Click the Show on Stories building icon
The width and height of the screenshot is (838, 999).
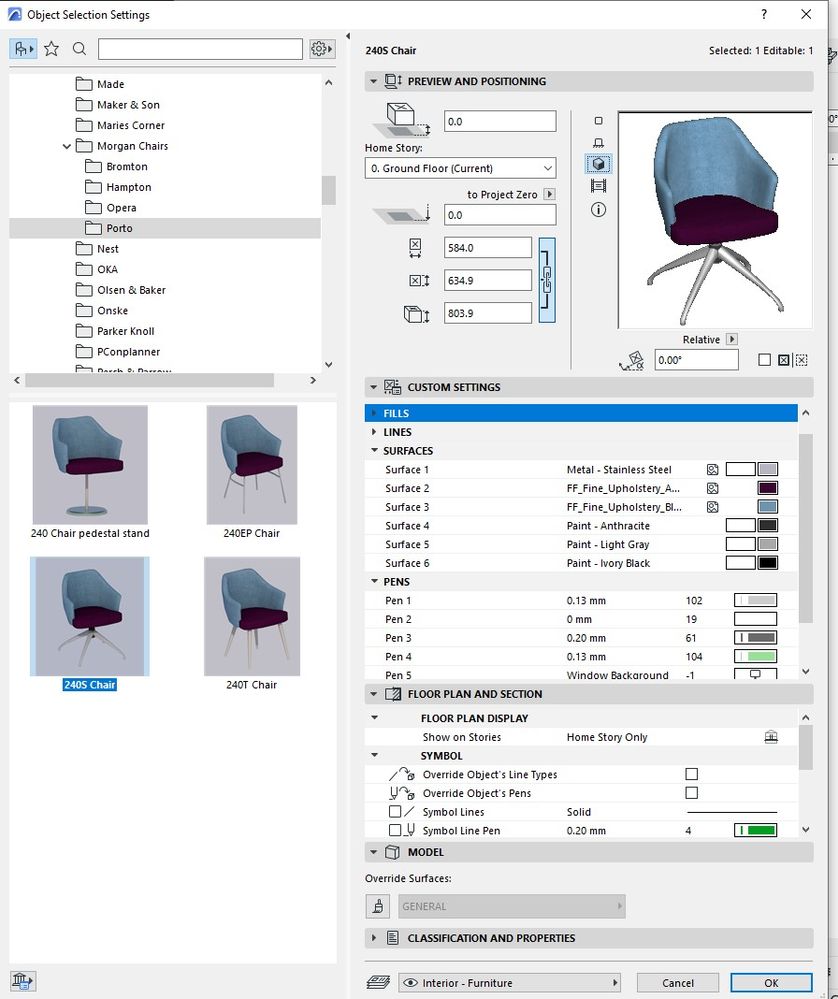click(770, 737)
